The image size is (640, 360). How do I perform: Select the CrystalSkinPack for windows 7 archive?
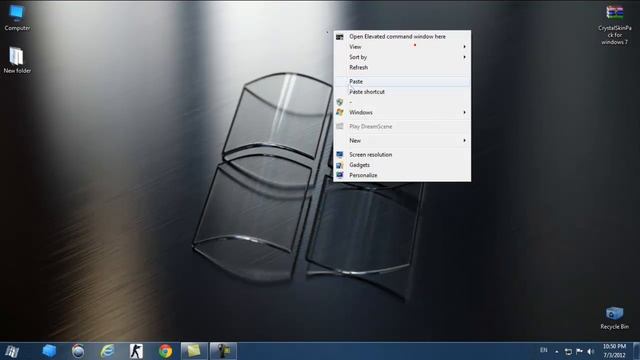point(614,24)
